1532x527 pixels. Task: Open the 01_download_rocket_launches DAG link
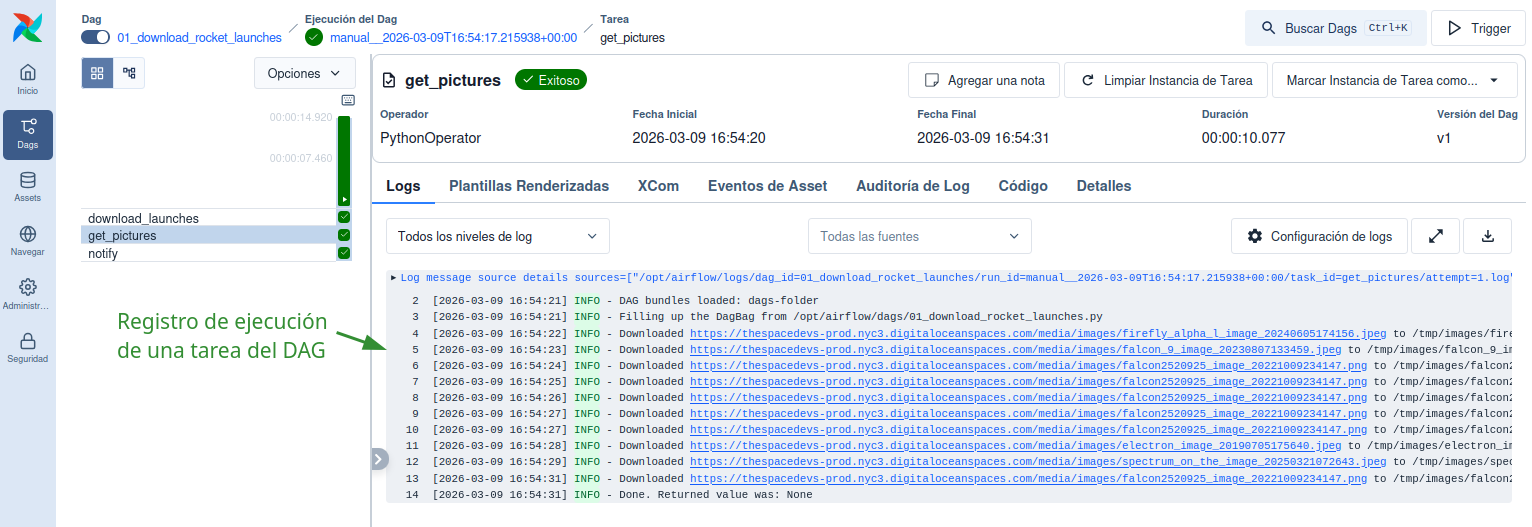(199, 37)
